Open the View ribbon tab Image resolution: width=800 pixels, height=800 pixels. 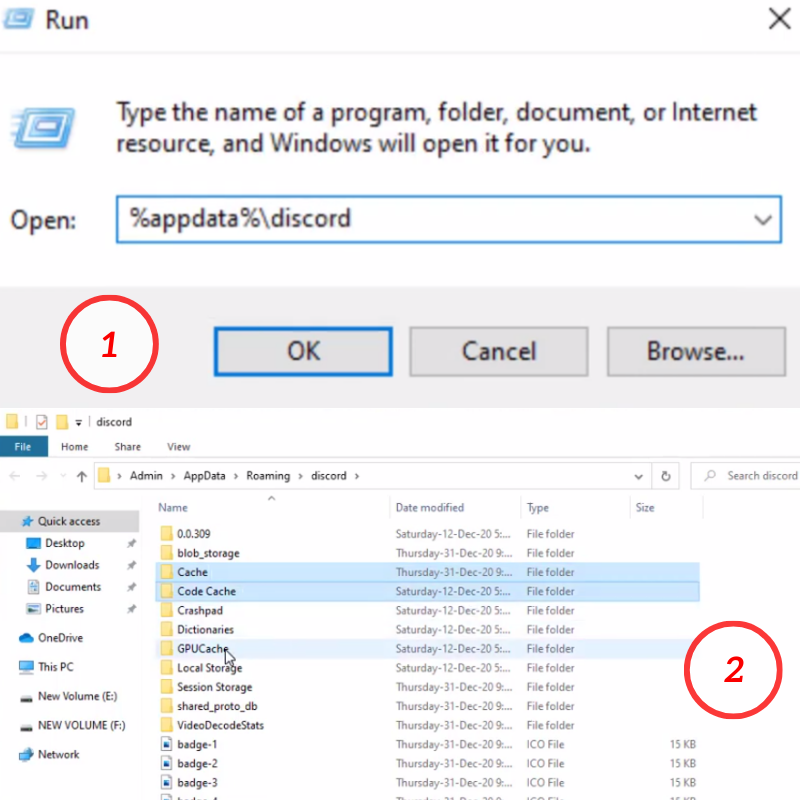(x=179, y=446)
